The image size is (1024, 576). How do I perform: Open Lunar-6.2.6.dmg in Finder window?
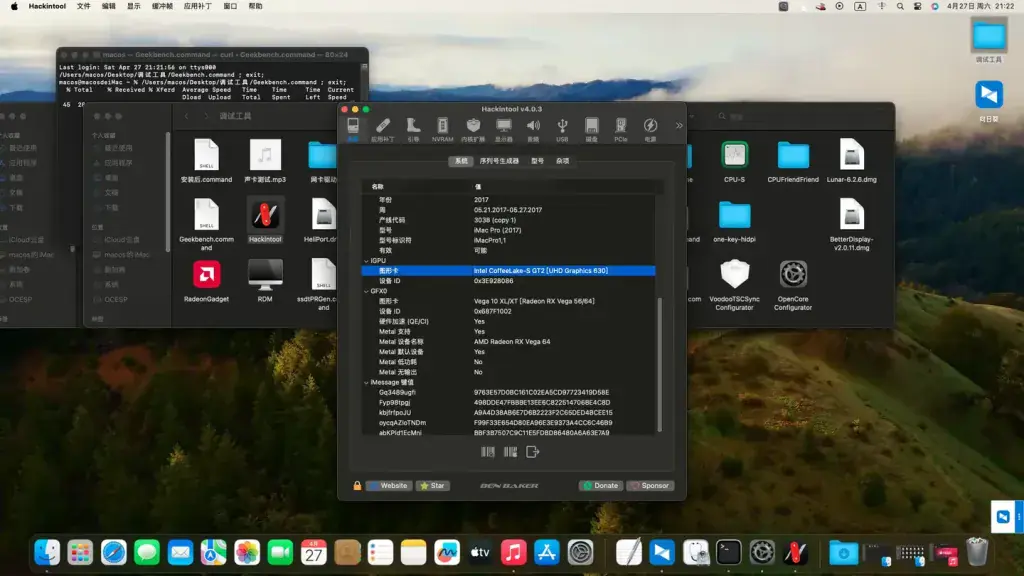click(x=852, y=161)
